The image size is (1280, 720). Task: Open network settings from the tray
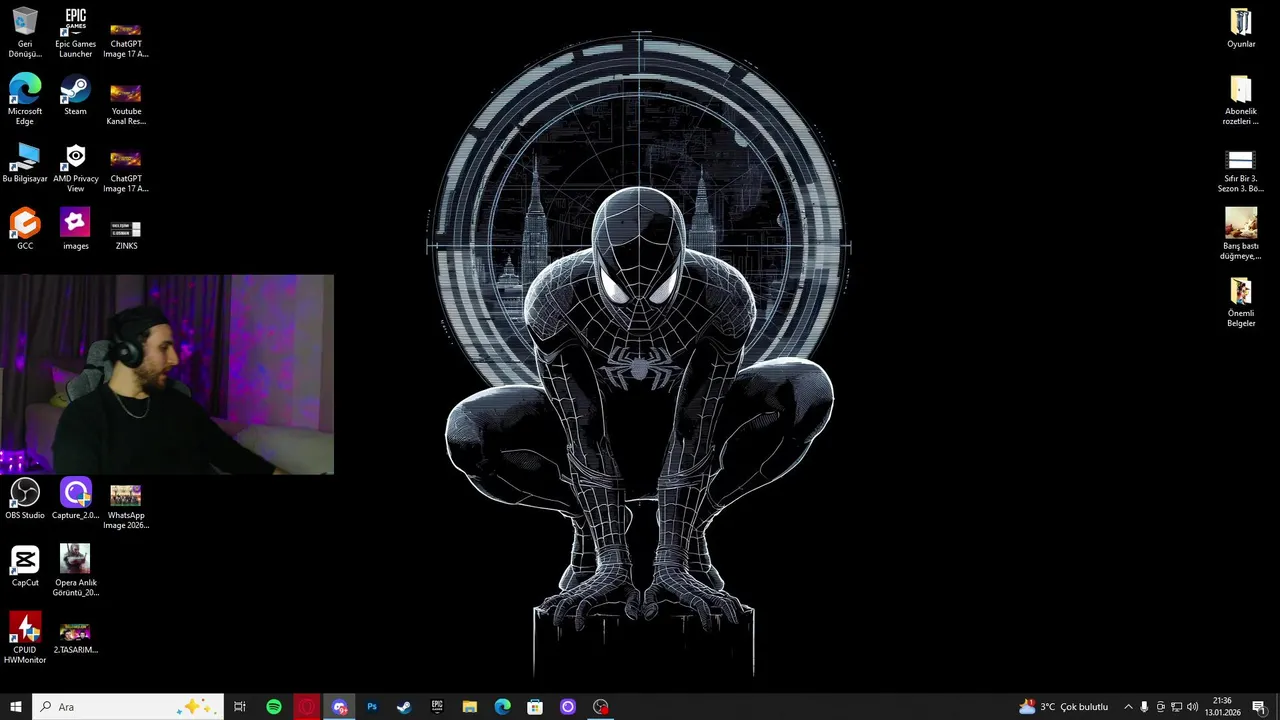1176,707
